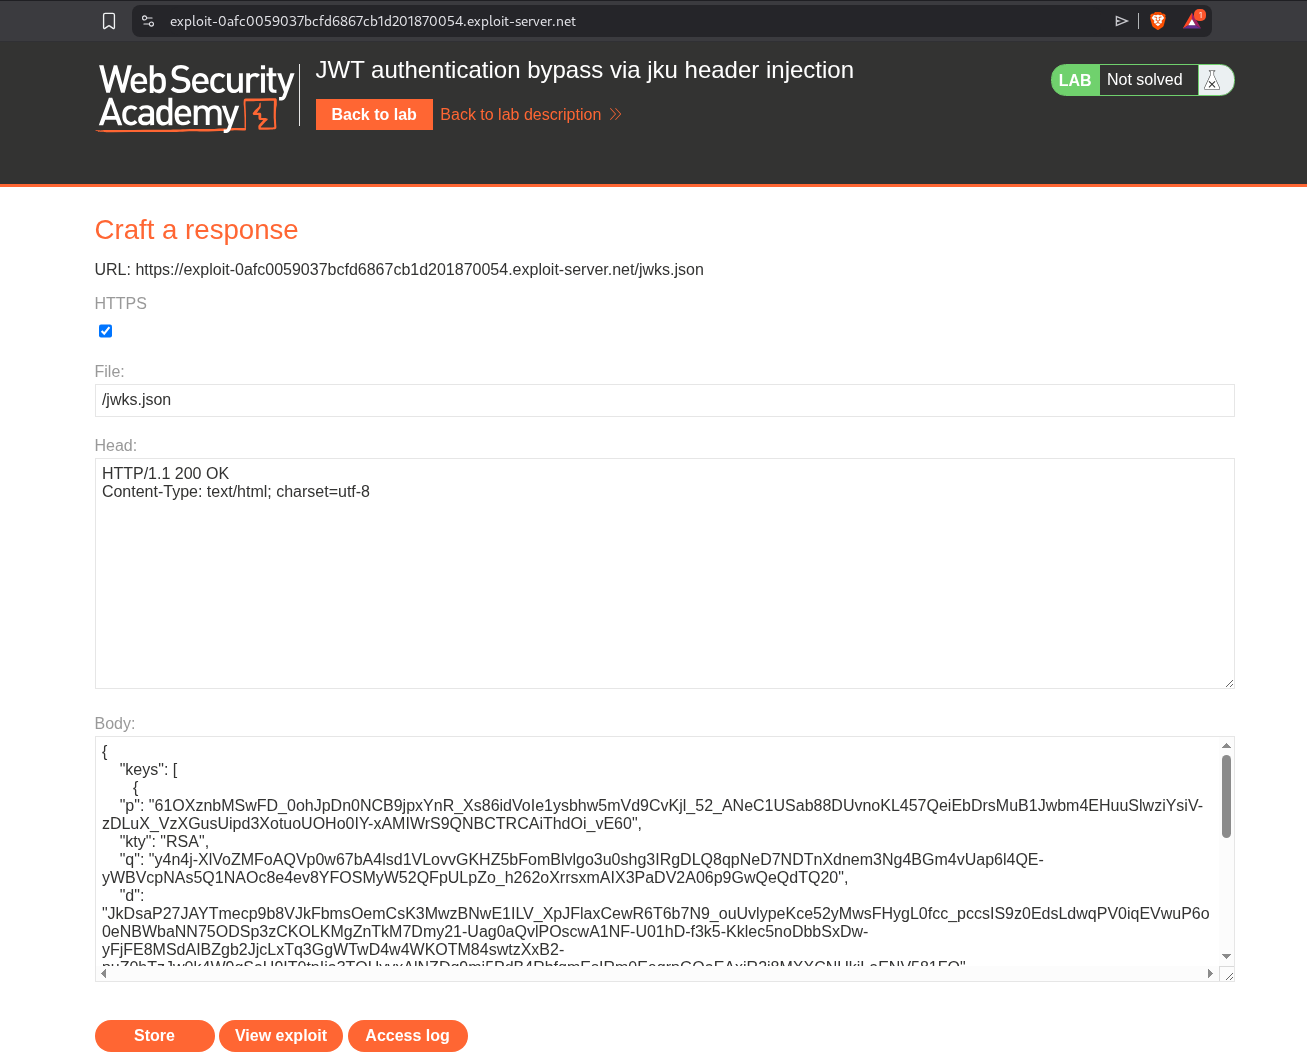Open the Access log
This screenshot has height=1052, width=1307.
(407, 1036)
